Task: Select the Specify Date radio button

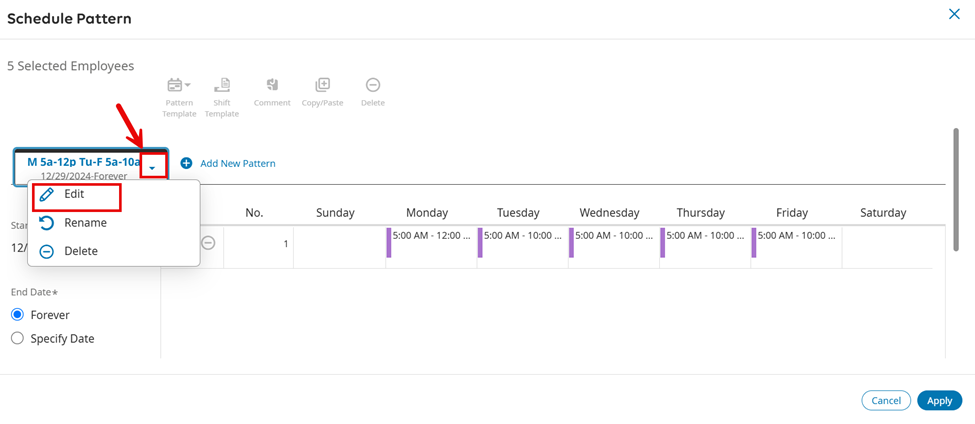Action: pyautogui.click(x=17, y=339)
